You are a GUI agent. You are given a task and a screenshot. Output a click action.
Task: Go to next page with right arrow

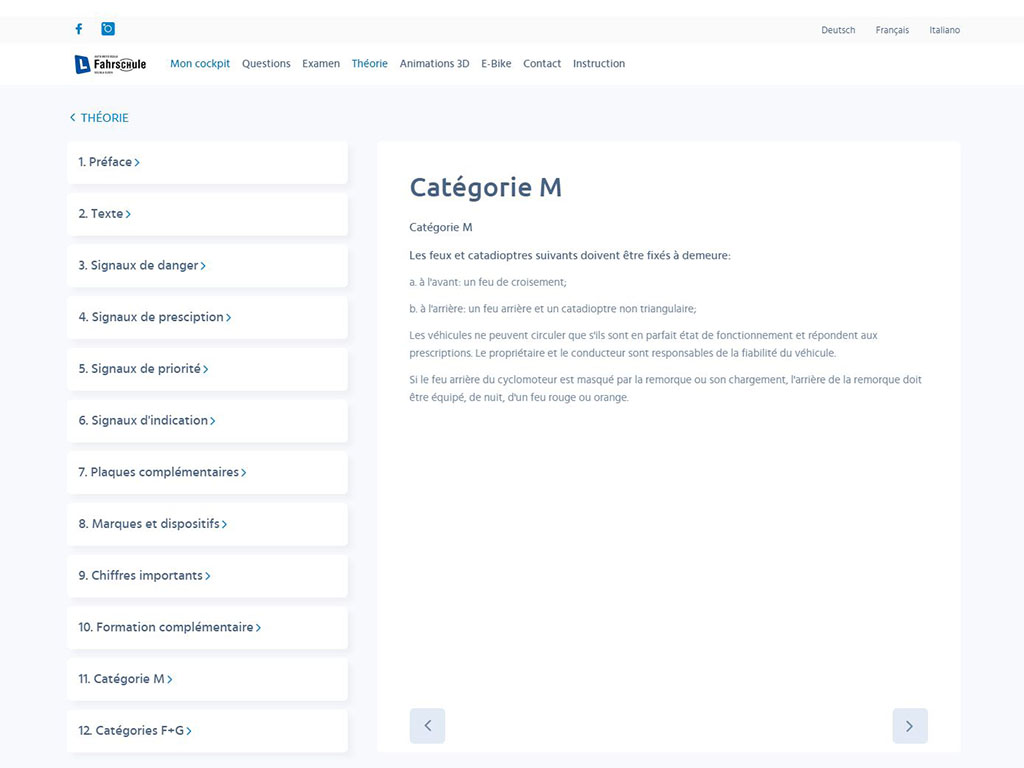[x=909, y=726]
